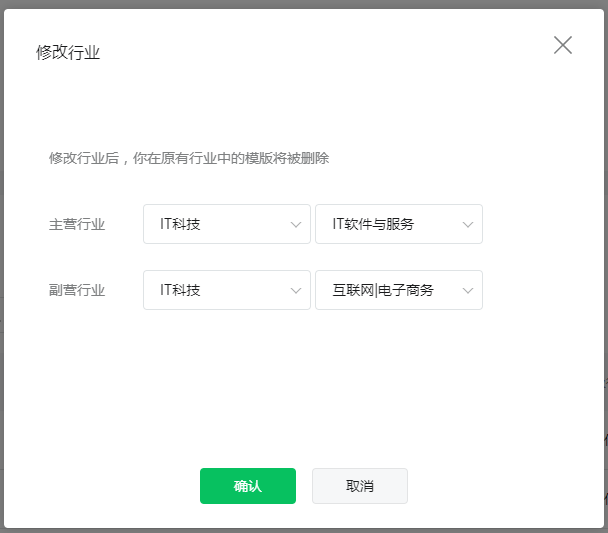Screen dimensions: 608x533
Task: Click the 互联网|电子商务 selected value text
Action: click(383, 290)
